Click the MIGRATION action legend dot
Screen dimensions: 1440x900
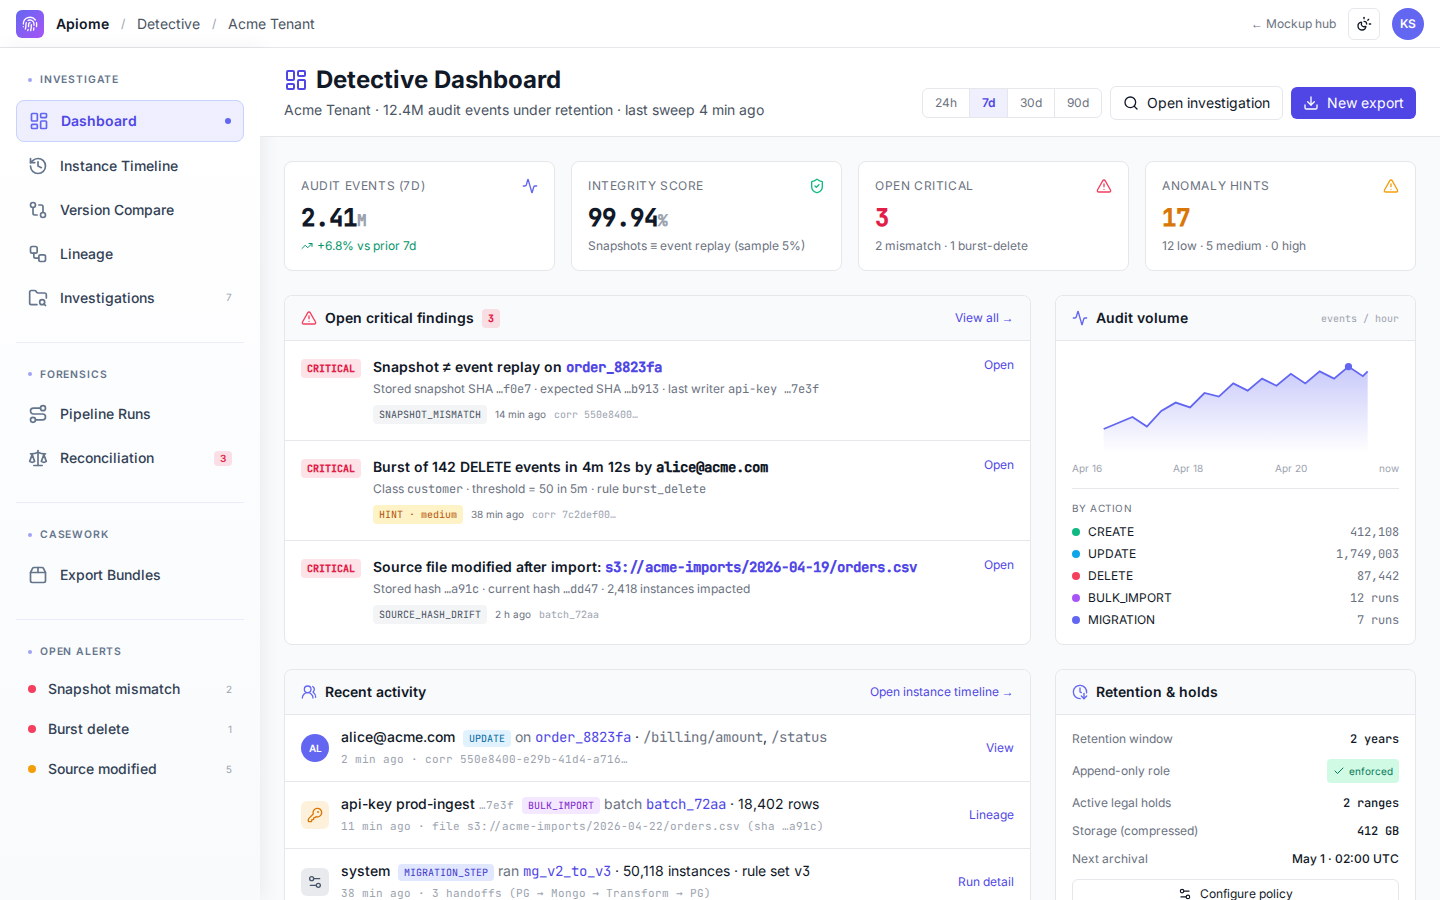[1076, 620]
